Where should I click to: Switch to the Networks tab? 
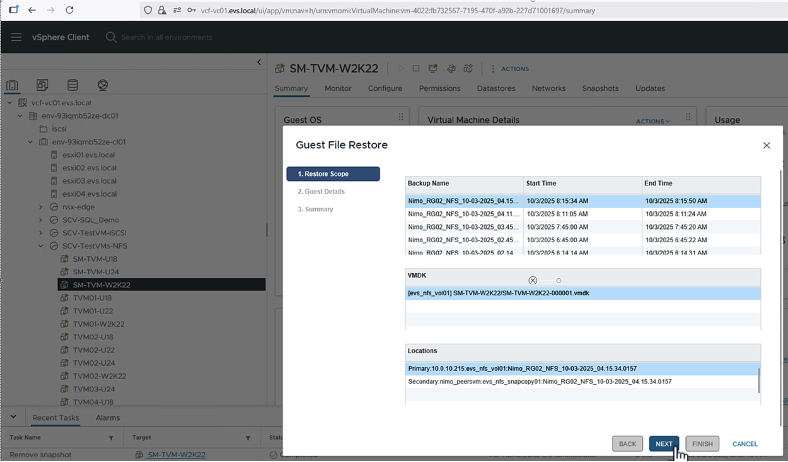click(x=549, y=88)
